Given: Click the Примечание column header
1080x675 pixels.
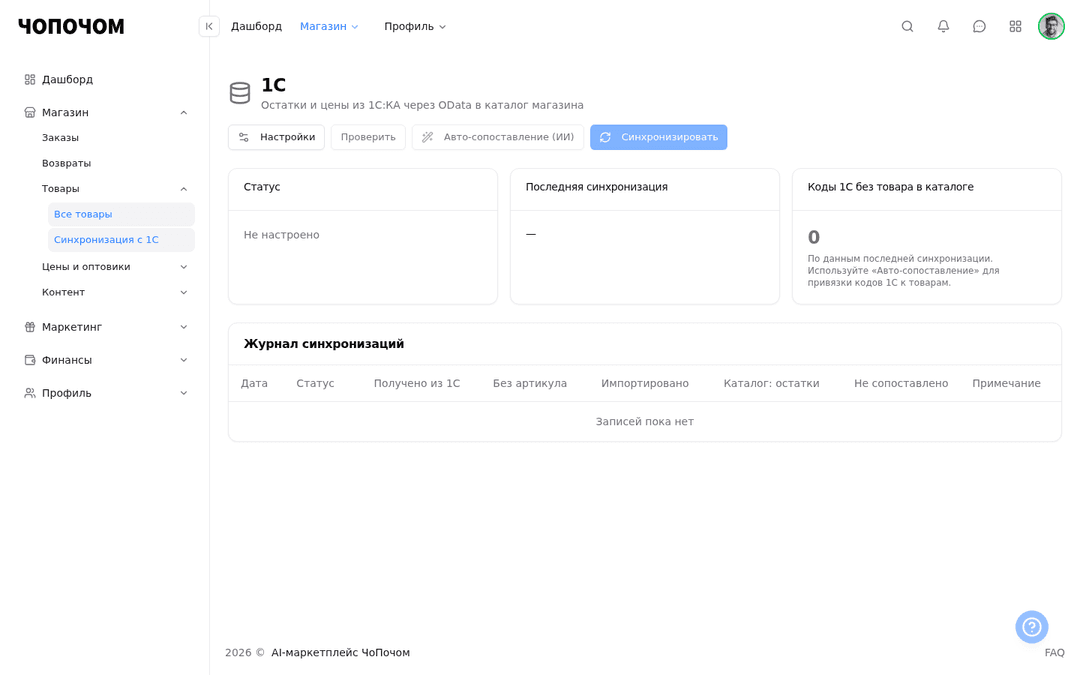Looking at the screenshot, I should [x=1006, y=384].
